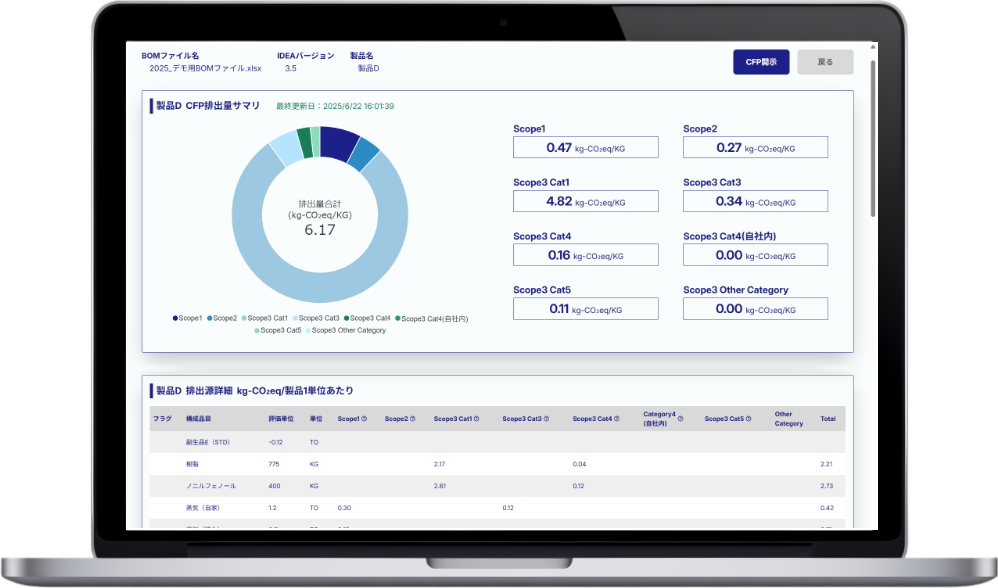
Task: Click the Scope3 Cat4 column help icon
Action: (x=616, y=419)
